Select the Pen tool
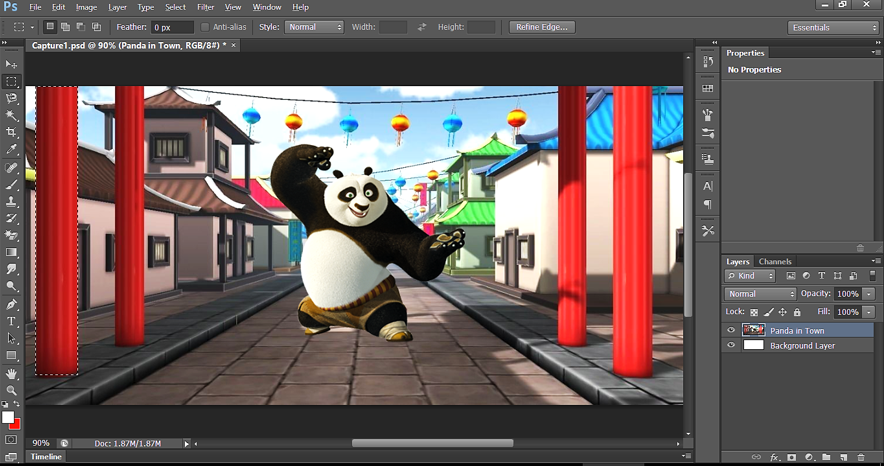This screenshot has height=466, width=885. 11,305
